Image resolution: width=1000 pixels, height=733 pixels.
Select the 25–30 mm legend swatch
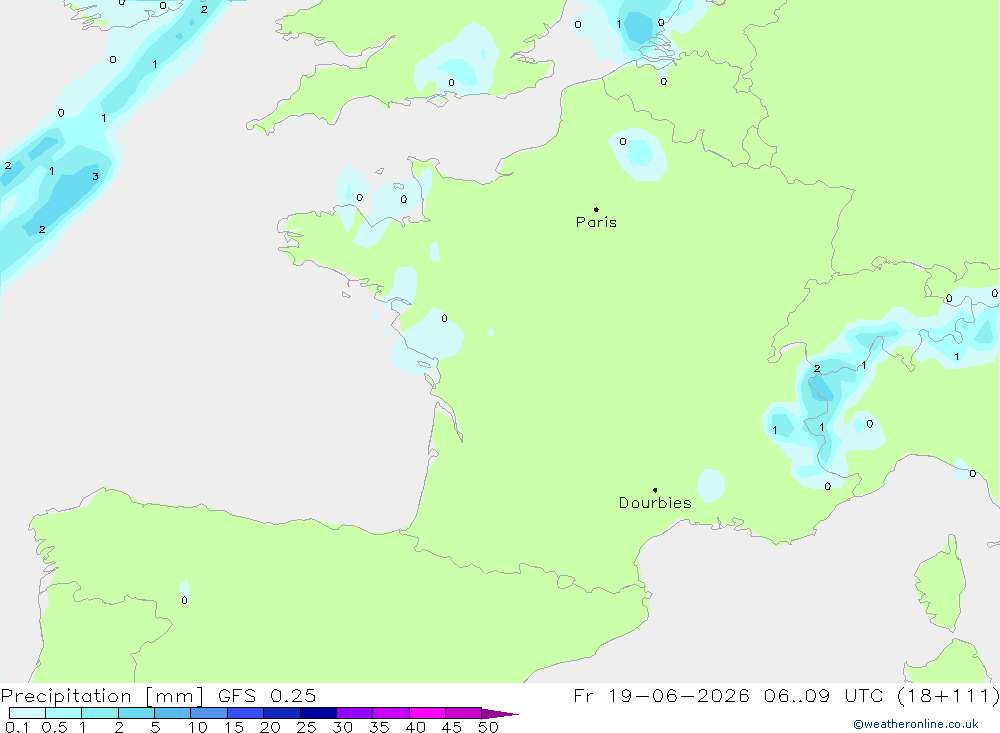318,713
